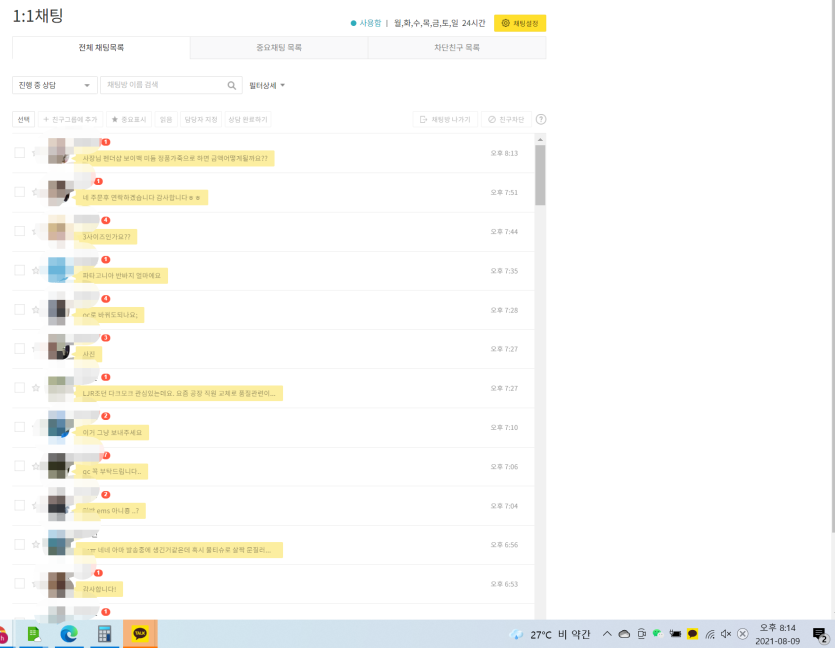The width and height of the screenshot is (835, 648).
Task: Check the box for the 오후 8:13 chat
Action: click(20, 153)
